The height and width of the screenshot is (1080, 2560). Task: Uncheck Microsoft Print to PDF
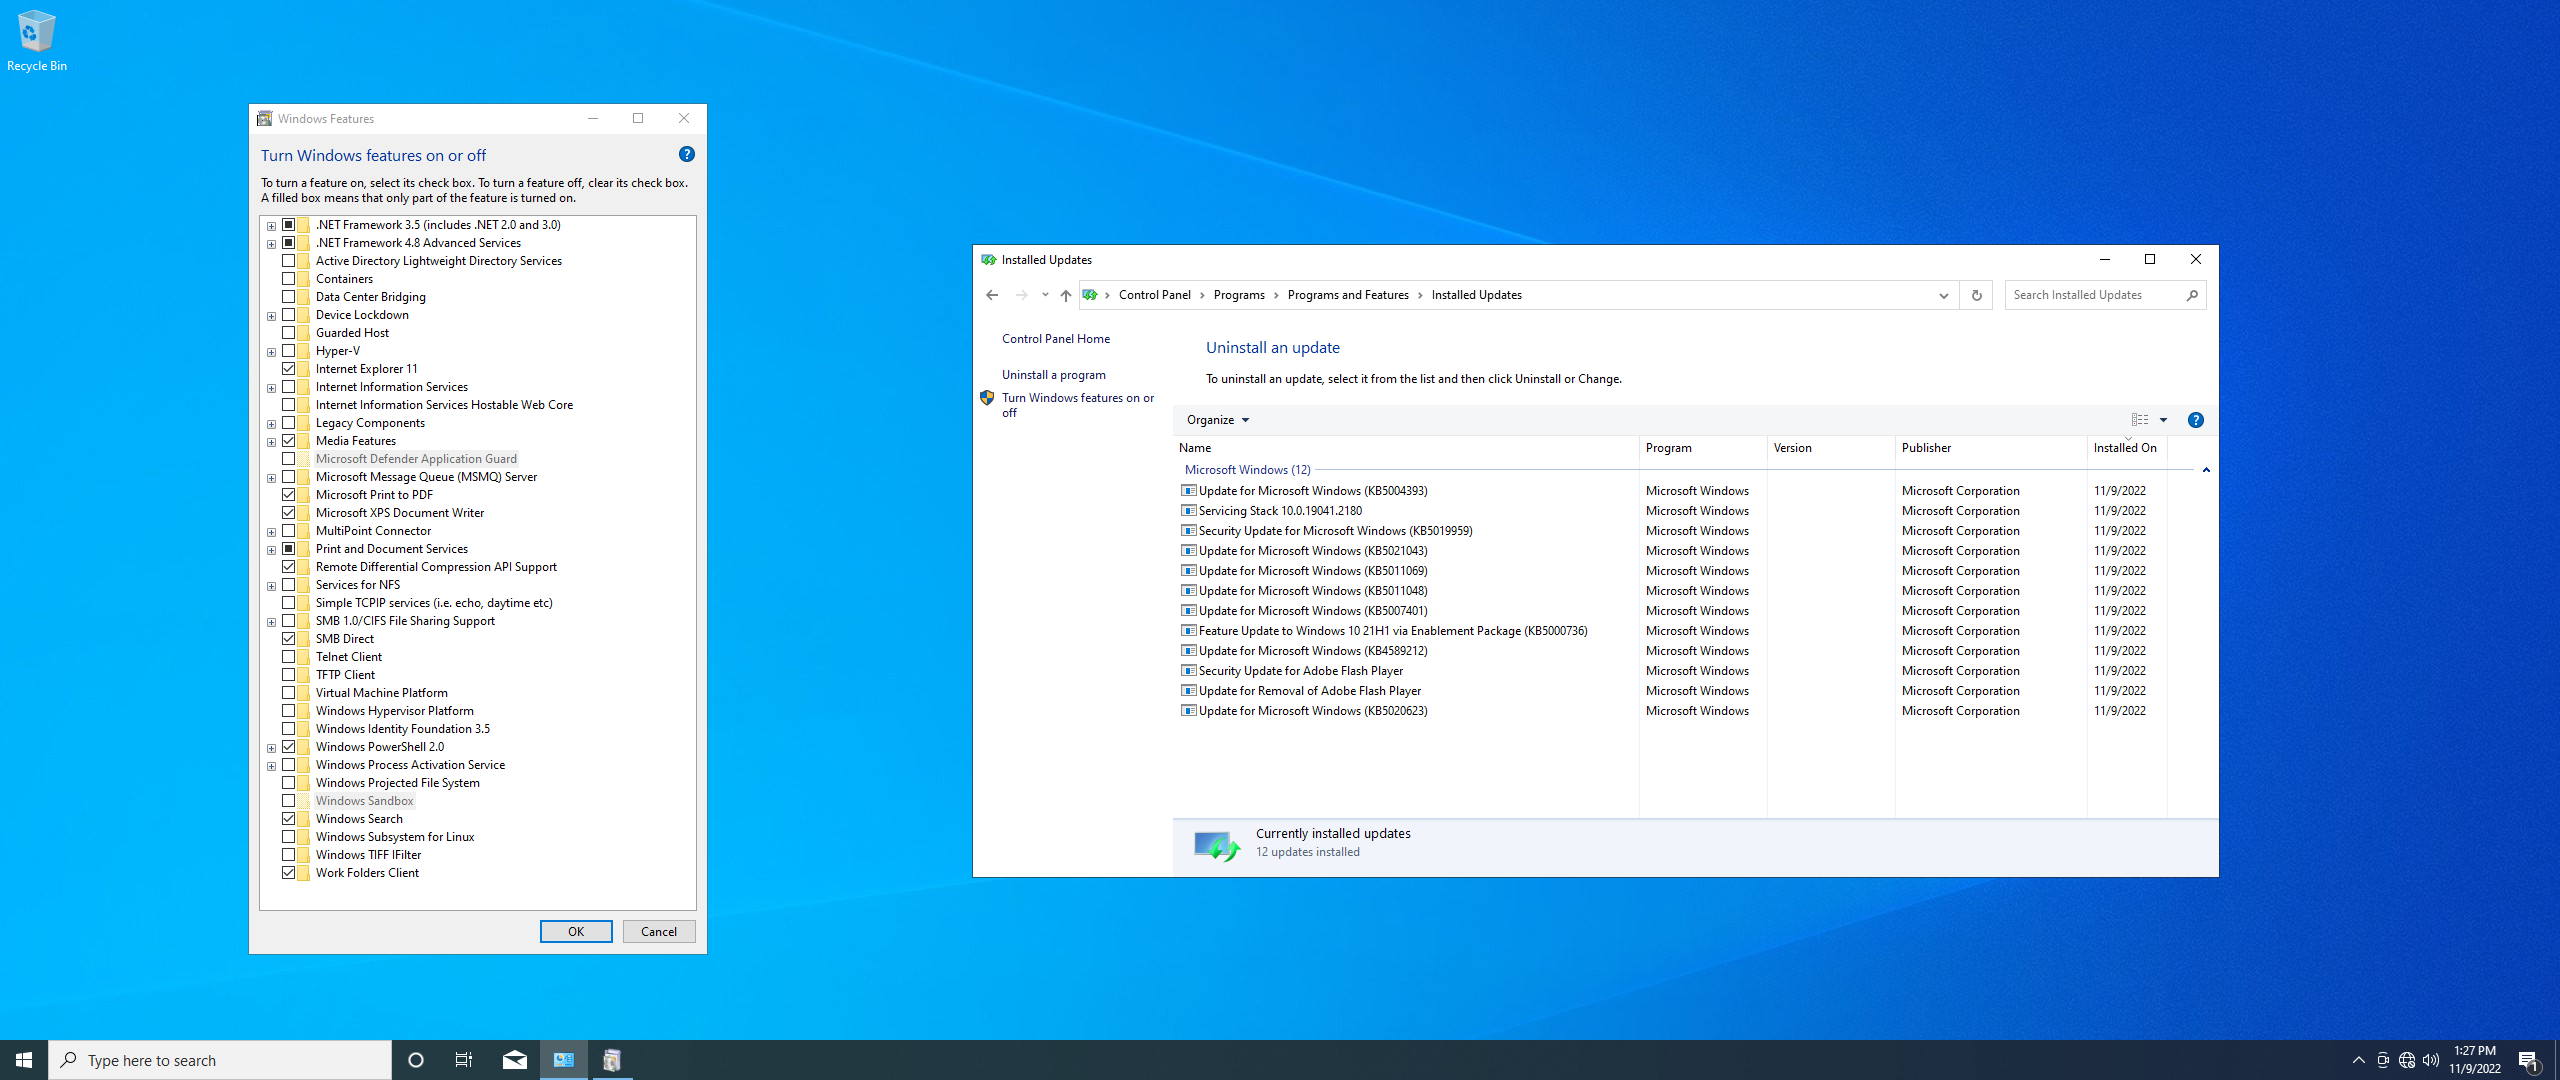pyautogui.click(x=288, y=495)
